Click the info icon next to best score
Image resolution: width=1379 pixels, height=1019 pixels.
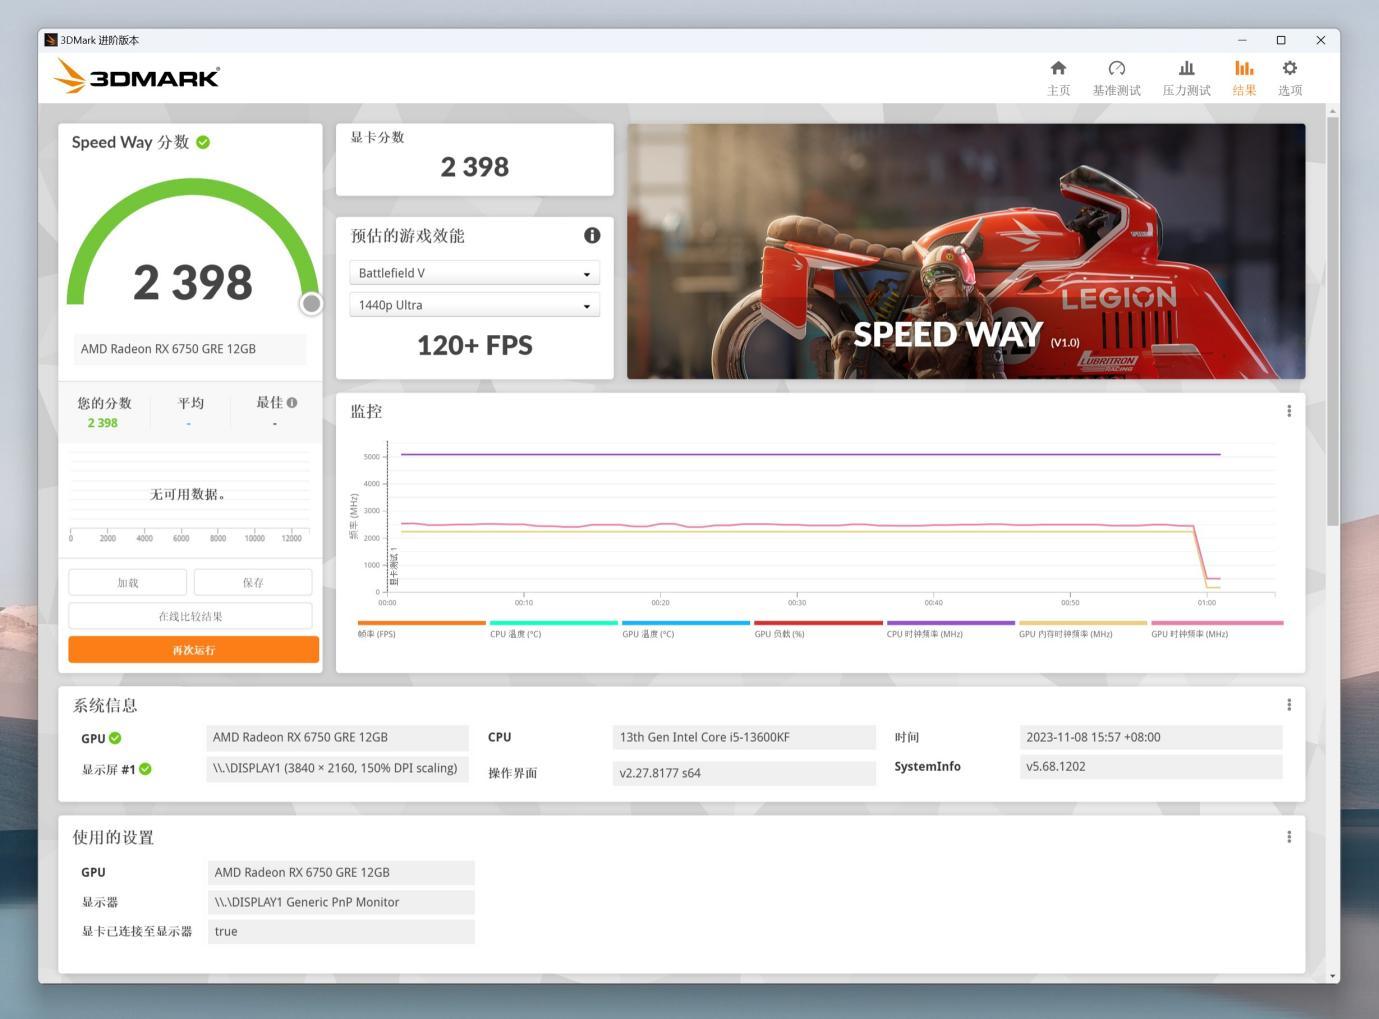click(x=292, y=402)
